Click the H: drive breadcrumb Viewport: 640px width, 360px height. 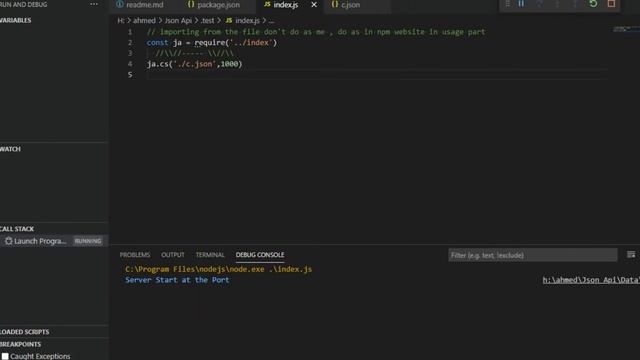120,20
